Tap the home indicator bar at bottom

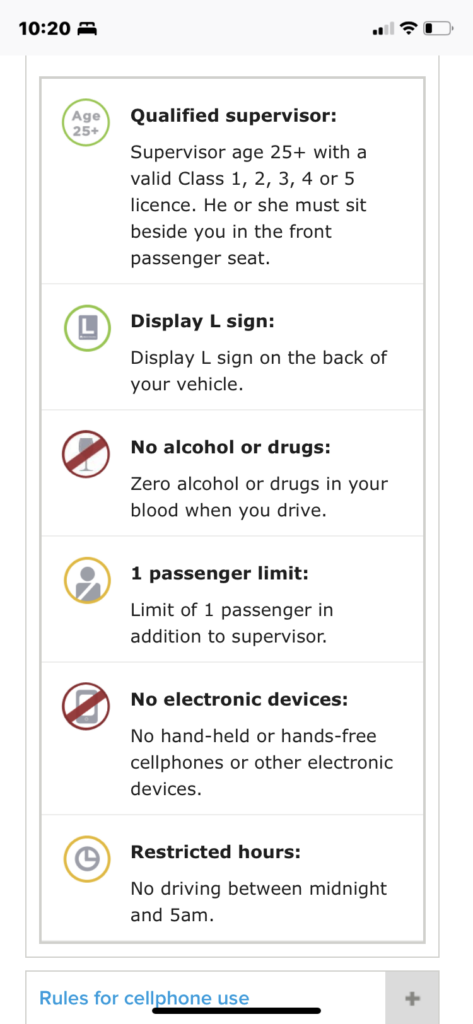236,1010
